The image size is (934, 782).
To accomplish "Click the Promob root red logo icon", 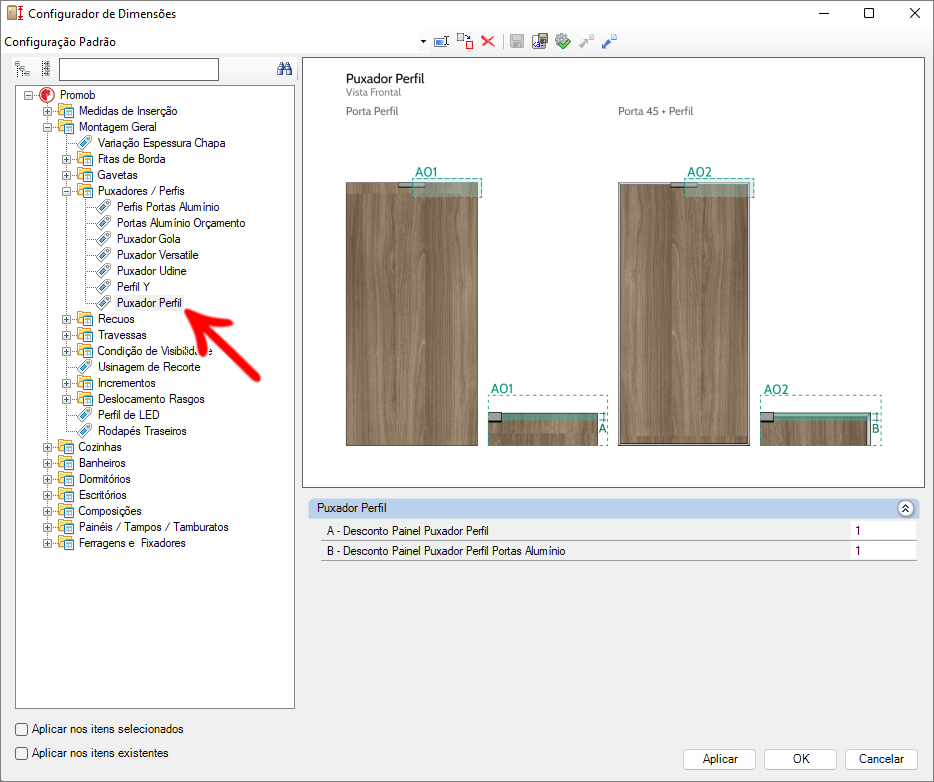I will point(47,95).
